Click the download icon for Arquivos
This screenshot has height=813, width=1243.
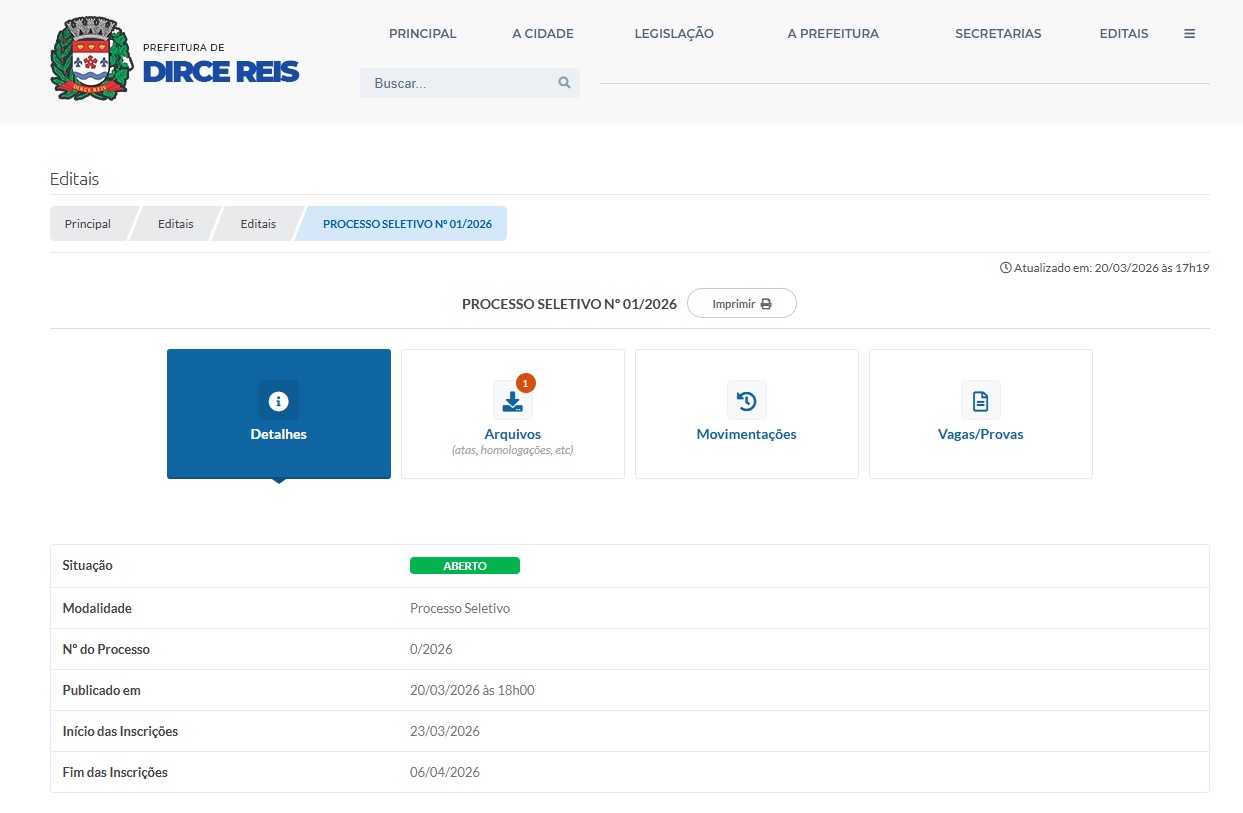[x=512, y=402]
